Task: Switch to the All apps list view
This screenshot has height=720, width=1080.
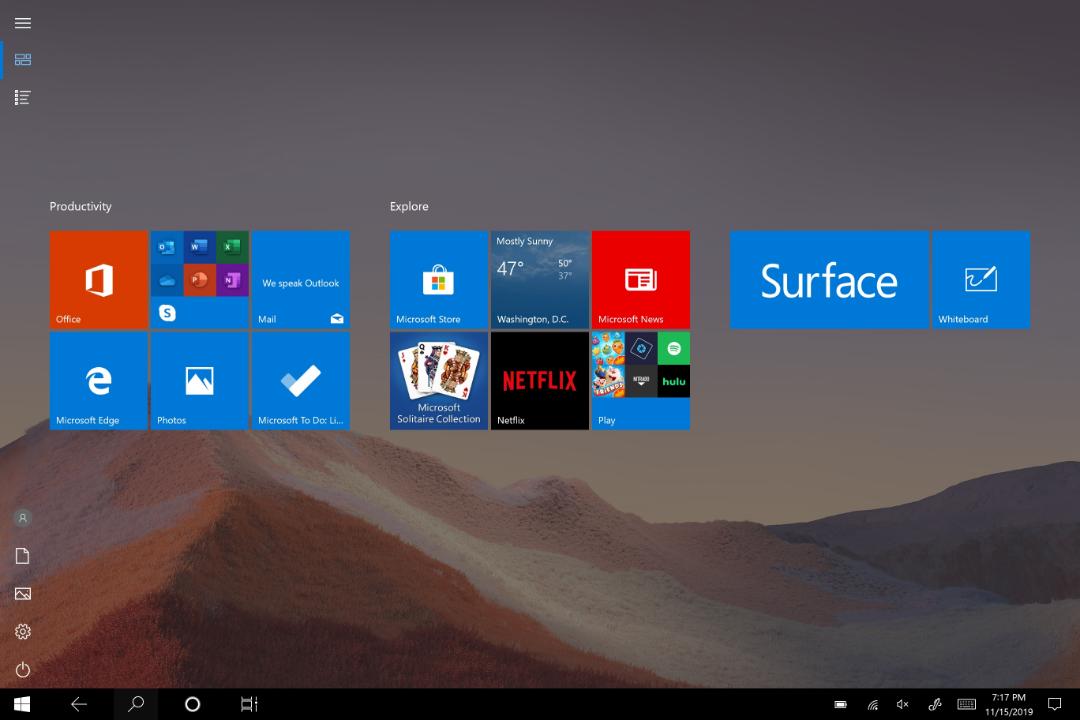Action: [x=23, y=97]
